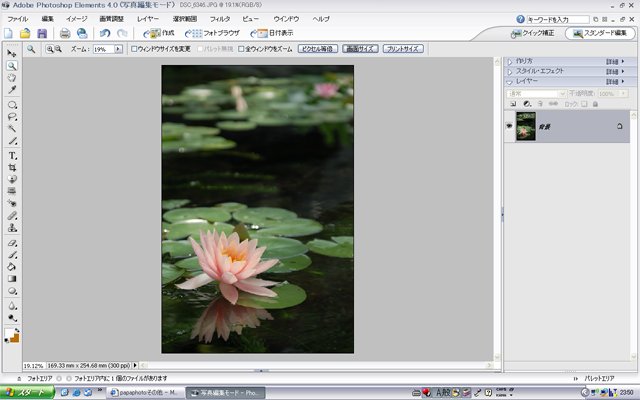
Task: Select the Paint Bucket tool
Action: (x=12, y=267)
